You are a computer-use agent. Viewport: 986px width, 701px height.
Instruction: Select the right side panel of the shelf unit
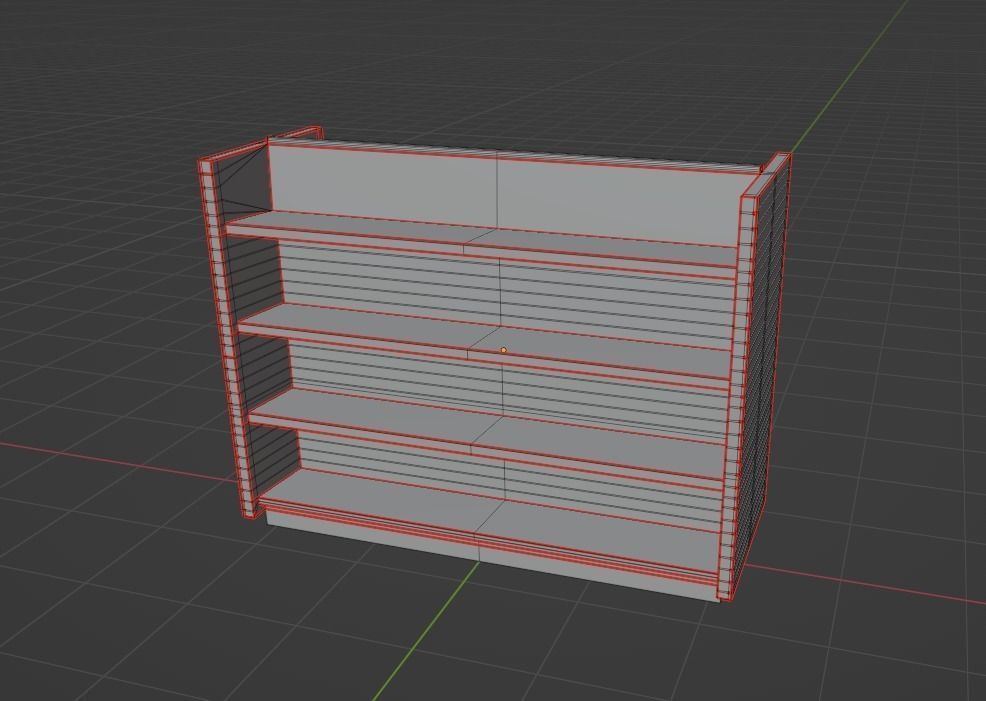tap(754, 376)
